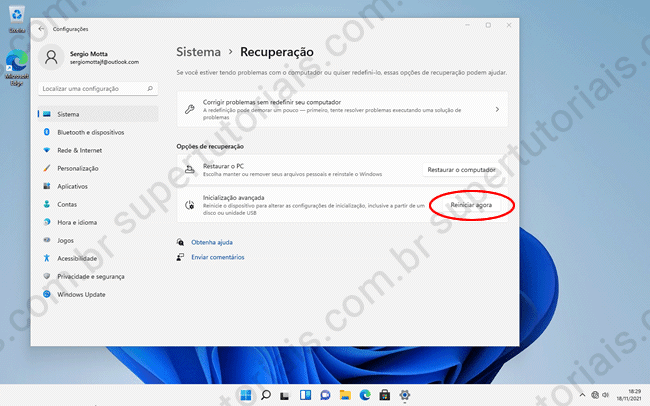Click the back arrow in Configurações
This screenshot has width=650, height=406.
41,30
